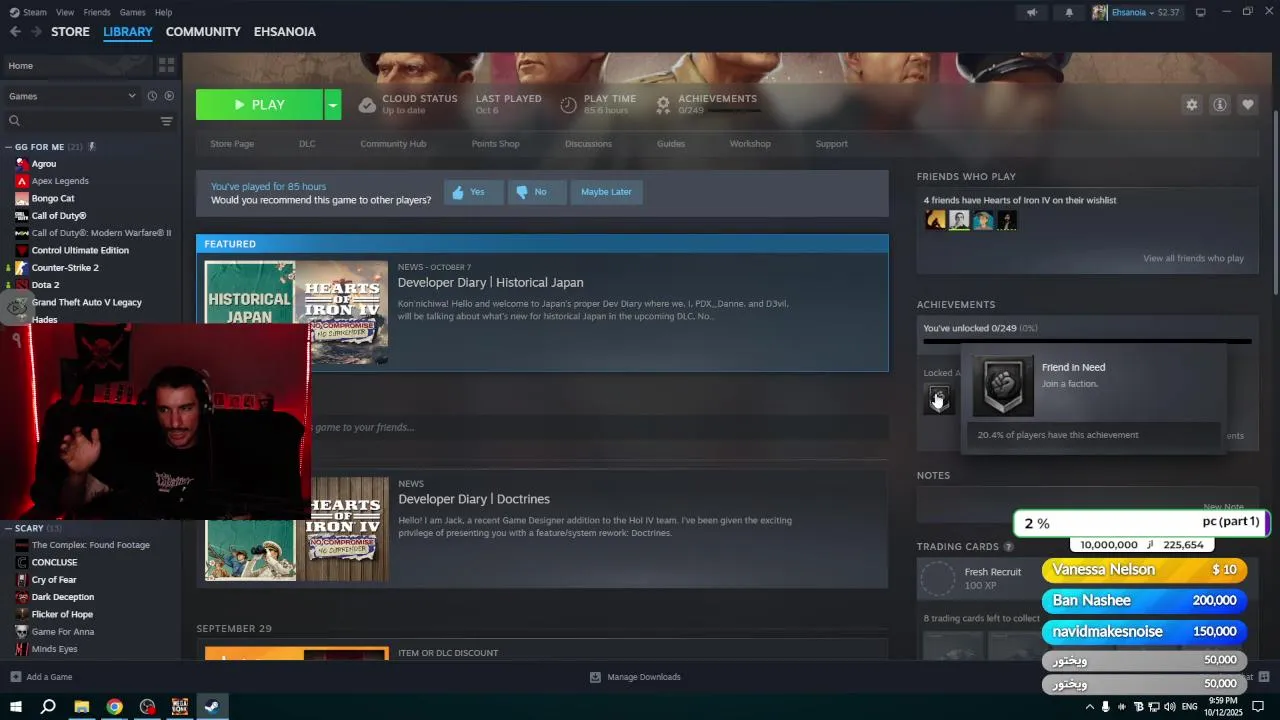Open the Games menu
Image resolution: width=1280 pixels, height=720 pixels.
(132, 12)
